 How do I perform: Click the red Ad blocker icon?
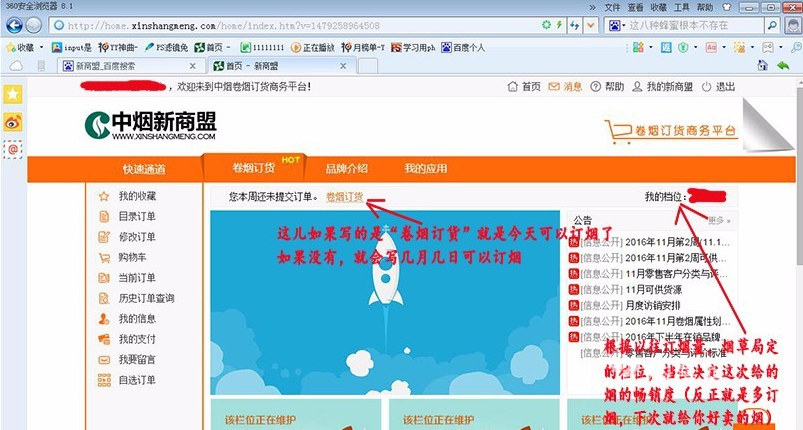tap(711, 48)
